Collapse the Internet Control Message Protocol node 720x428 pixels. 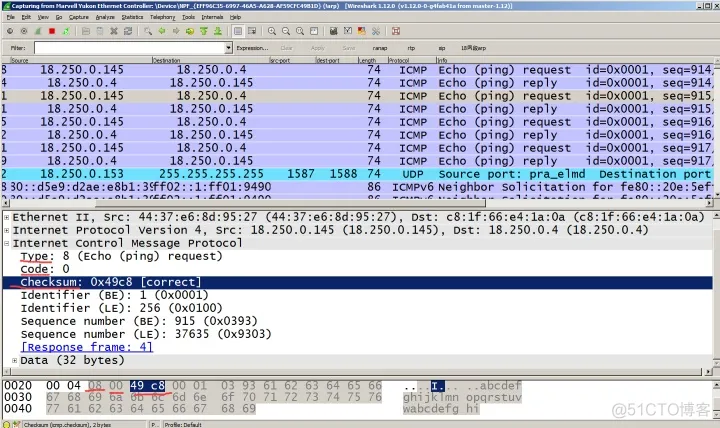tap(6, 243)
